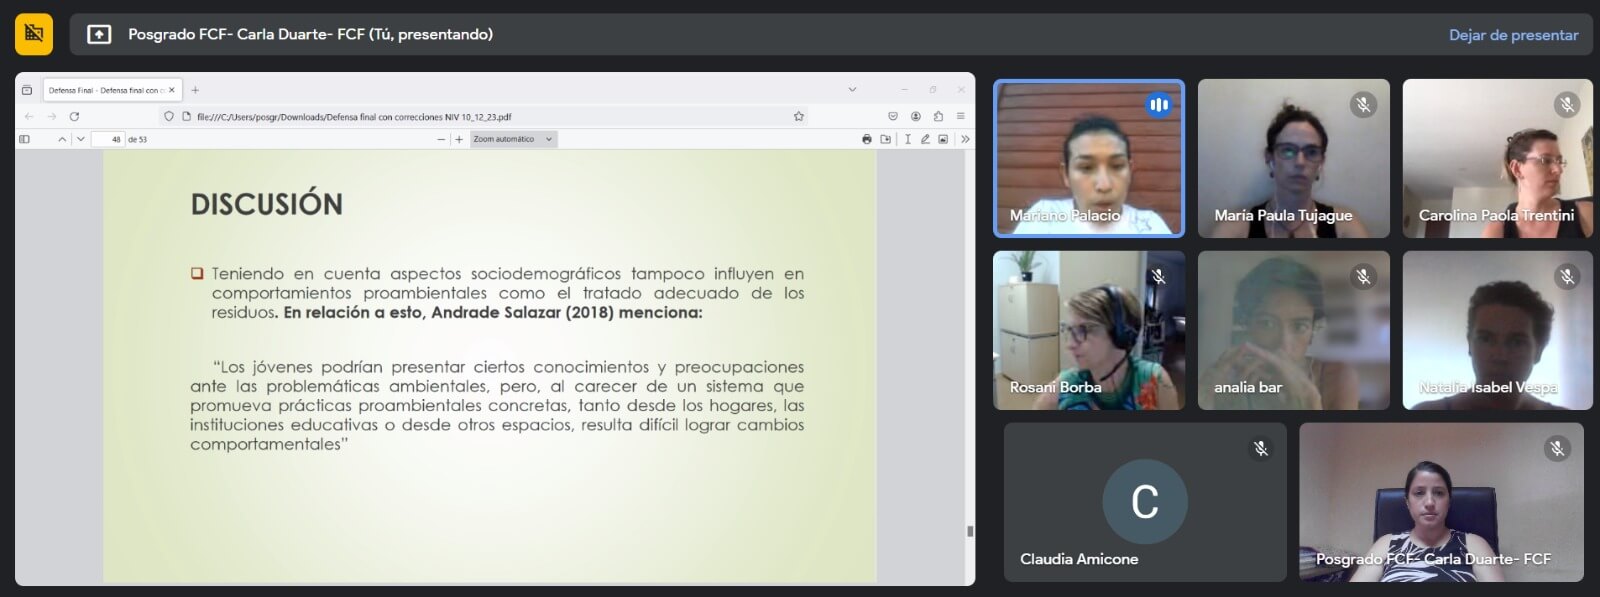1600x597 pixels.
Task: Open the Firefox extensions puzzle icon
Action: tap(938, 116)
